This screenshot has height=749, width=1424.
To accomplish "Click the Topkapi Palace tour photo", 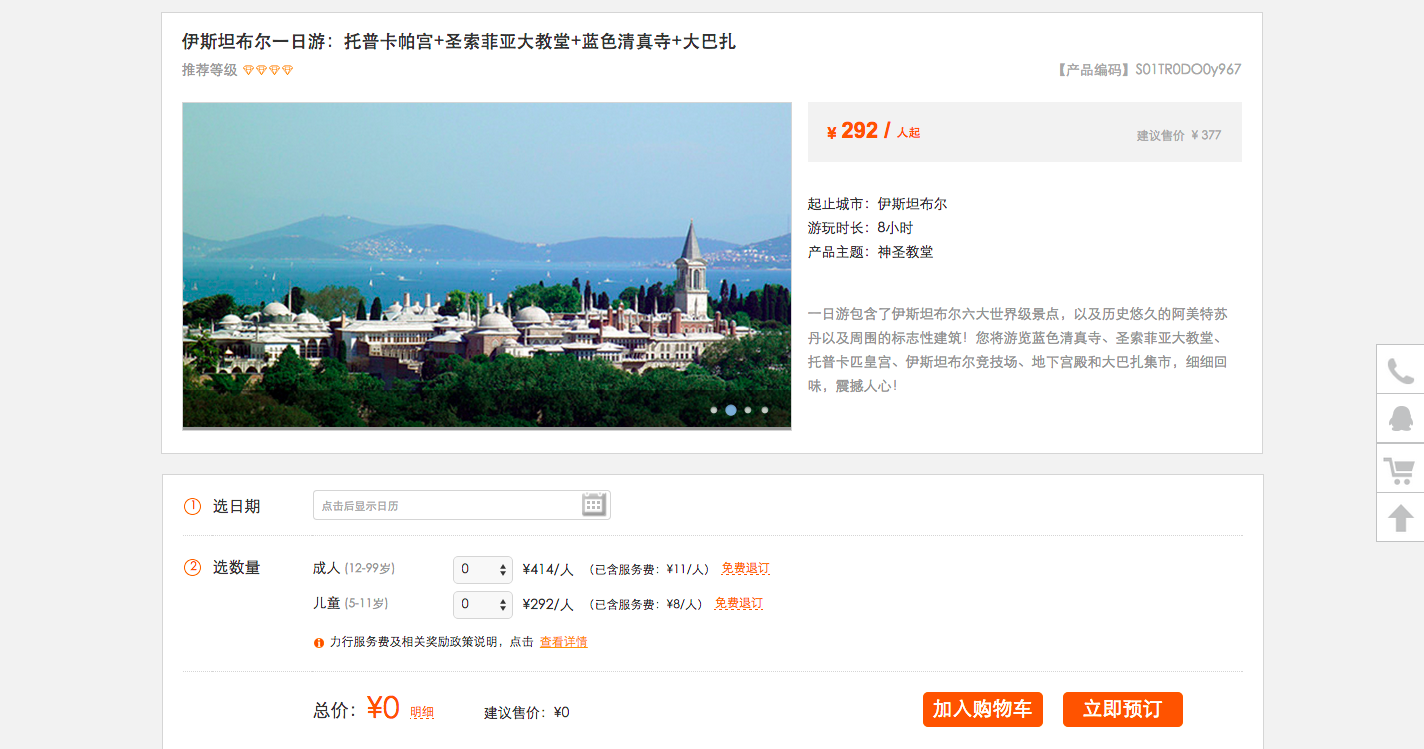I will point(487,266).
